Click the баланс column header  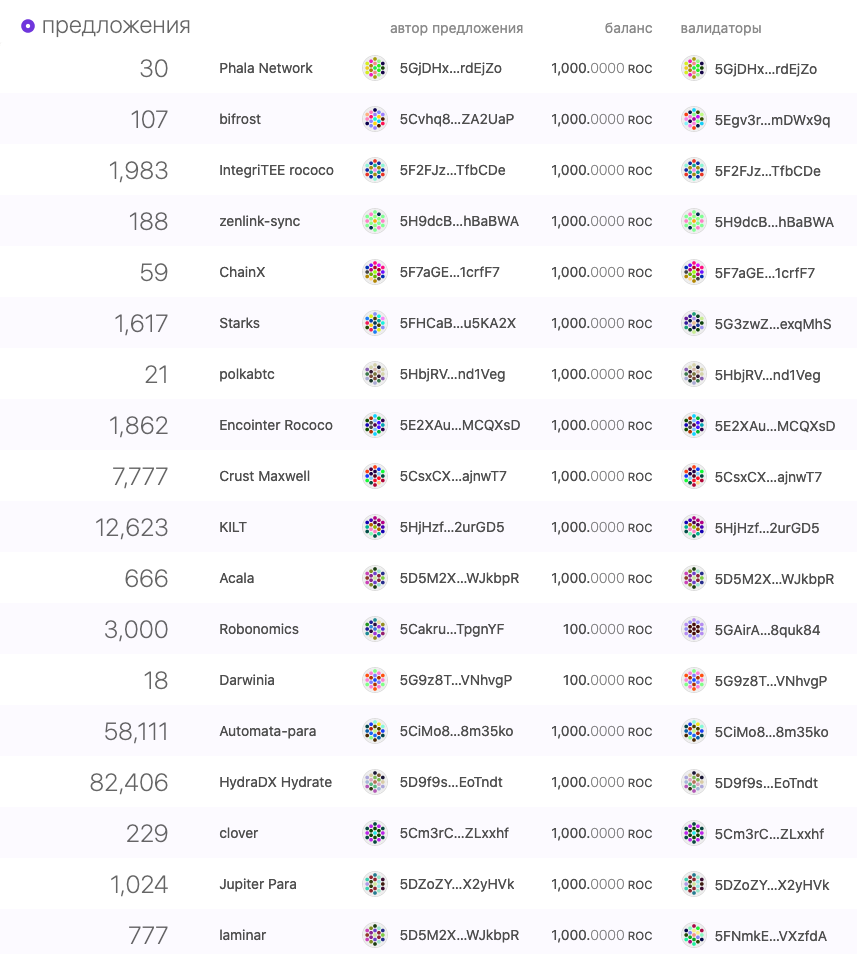(x=628, y=29)
